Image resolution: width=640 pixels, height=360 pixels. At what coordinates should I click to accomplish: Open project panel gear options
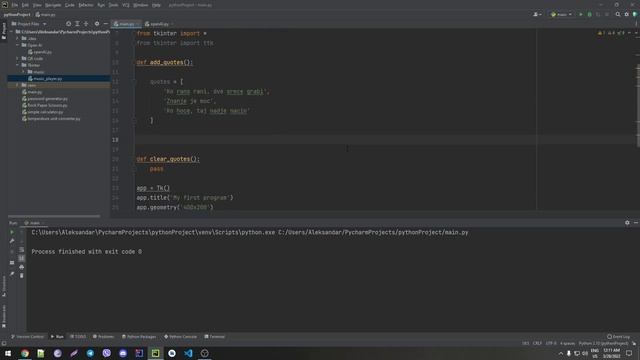[x=97, y=24]
